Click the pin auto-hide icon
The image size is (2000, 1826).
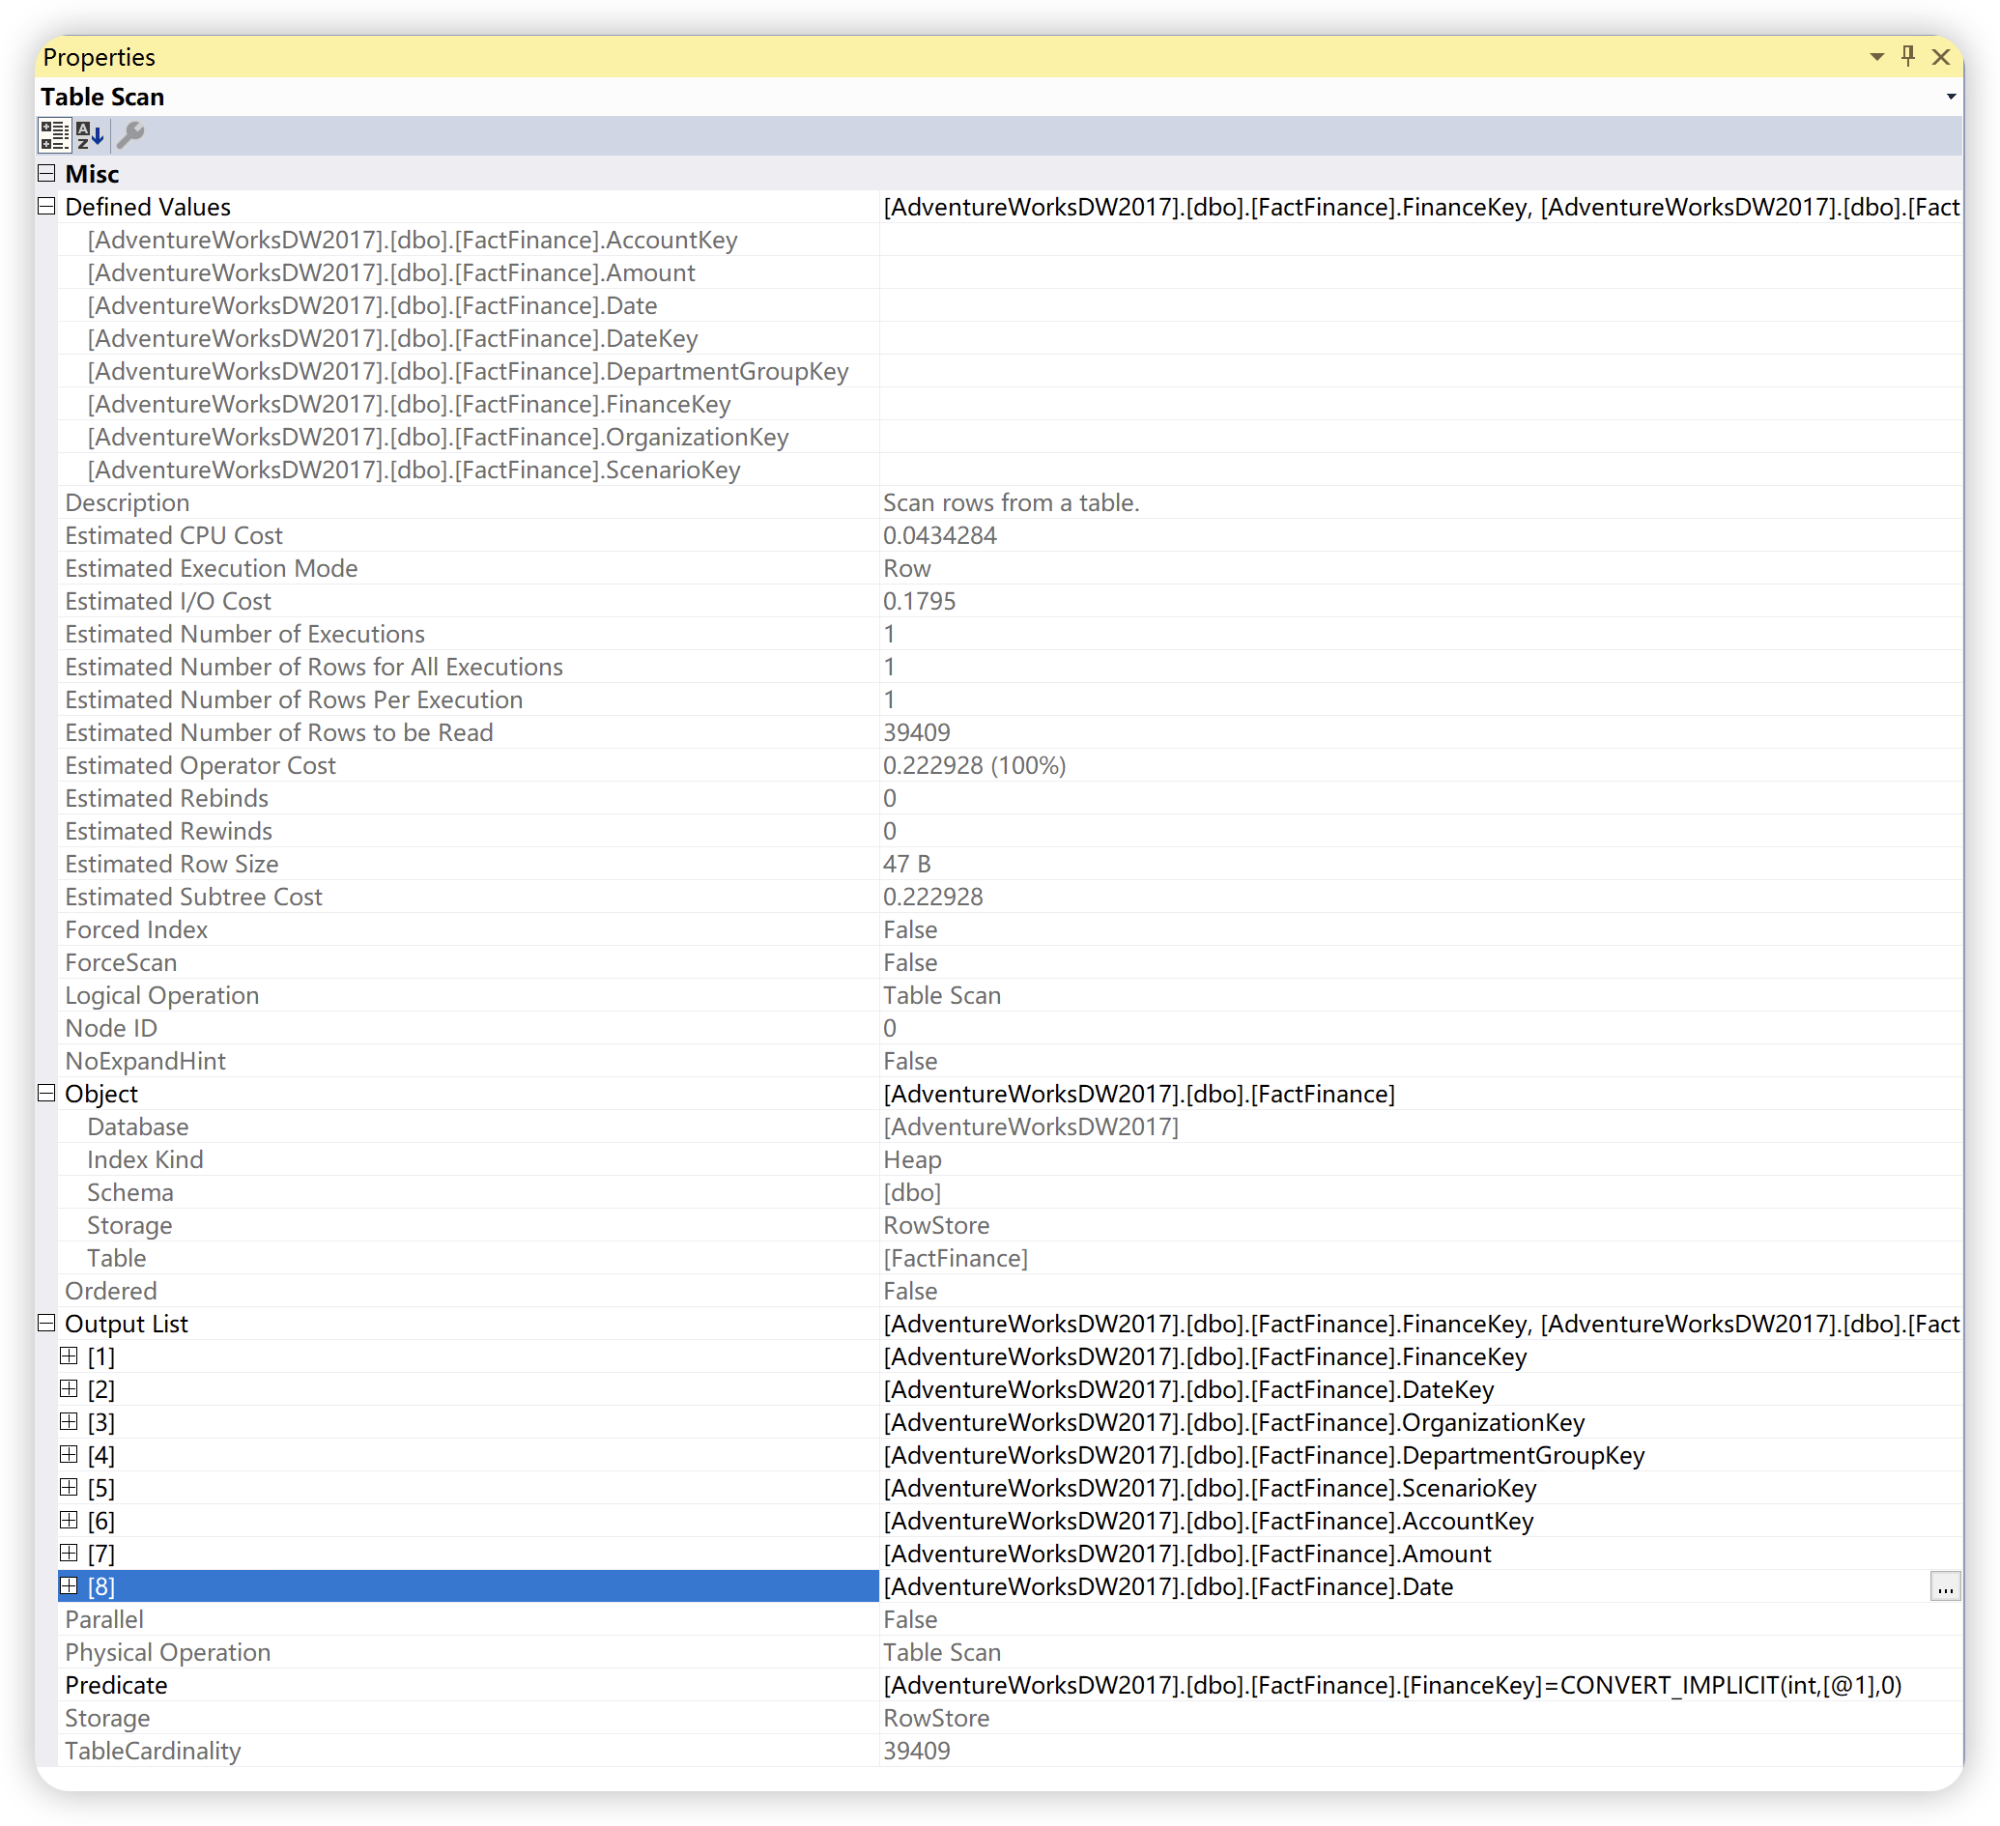coord(1908,56)
